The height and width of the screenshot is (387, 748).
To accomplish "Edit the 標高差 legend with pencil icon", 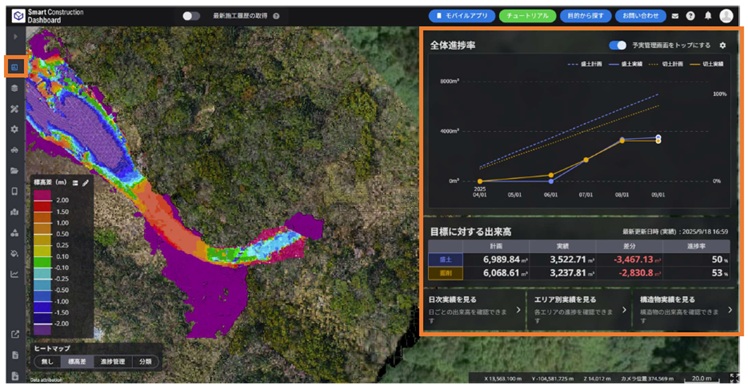I will point(85,183).
